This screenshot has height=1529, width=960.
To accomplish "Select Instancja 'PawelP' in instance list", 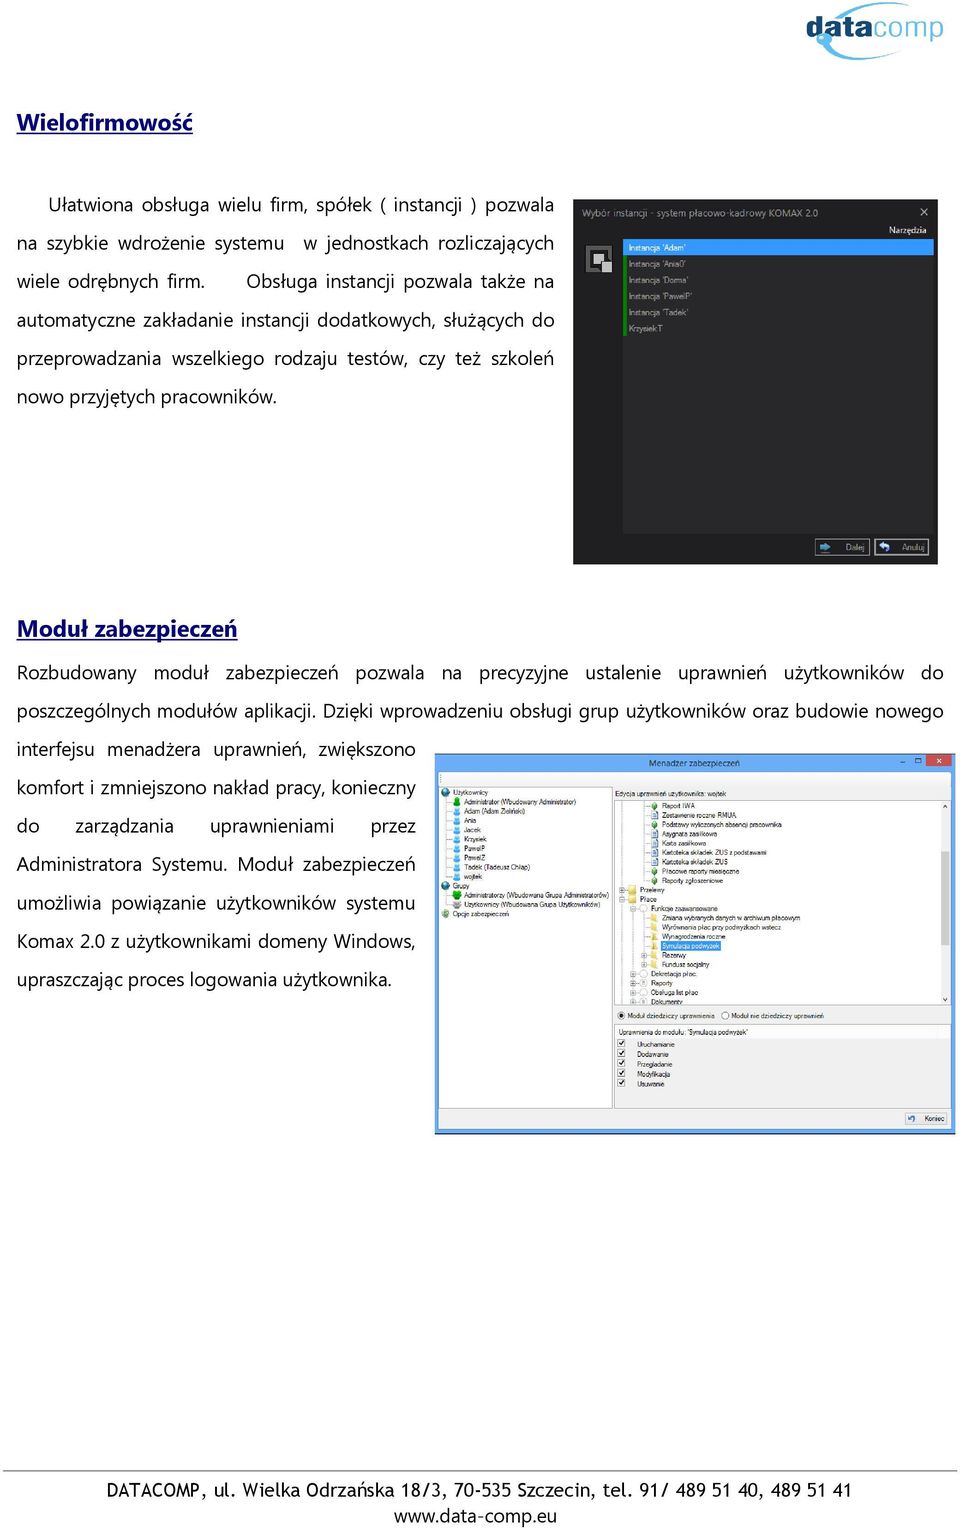I will (x=778, y=296).
